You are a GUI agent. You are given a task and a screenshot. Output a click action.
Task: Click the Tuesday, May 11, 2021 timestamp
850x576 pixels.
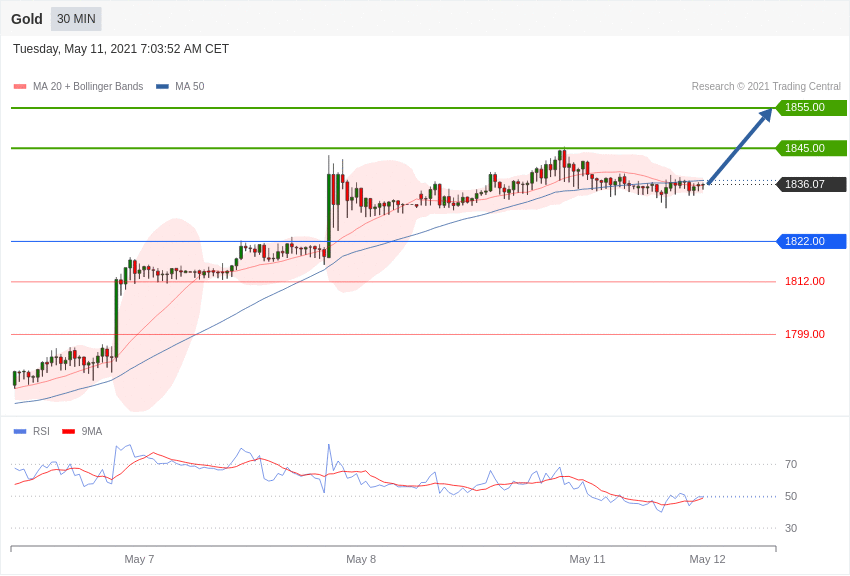pyautogui.click(x=121, y=49)
